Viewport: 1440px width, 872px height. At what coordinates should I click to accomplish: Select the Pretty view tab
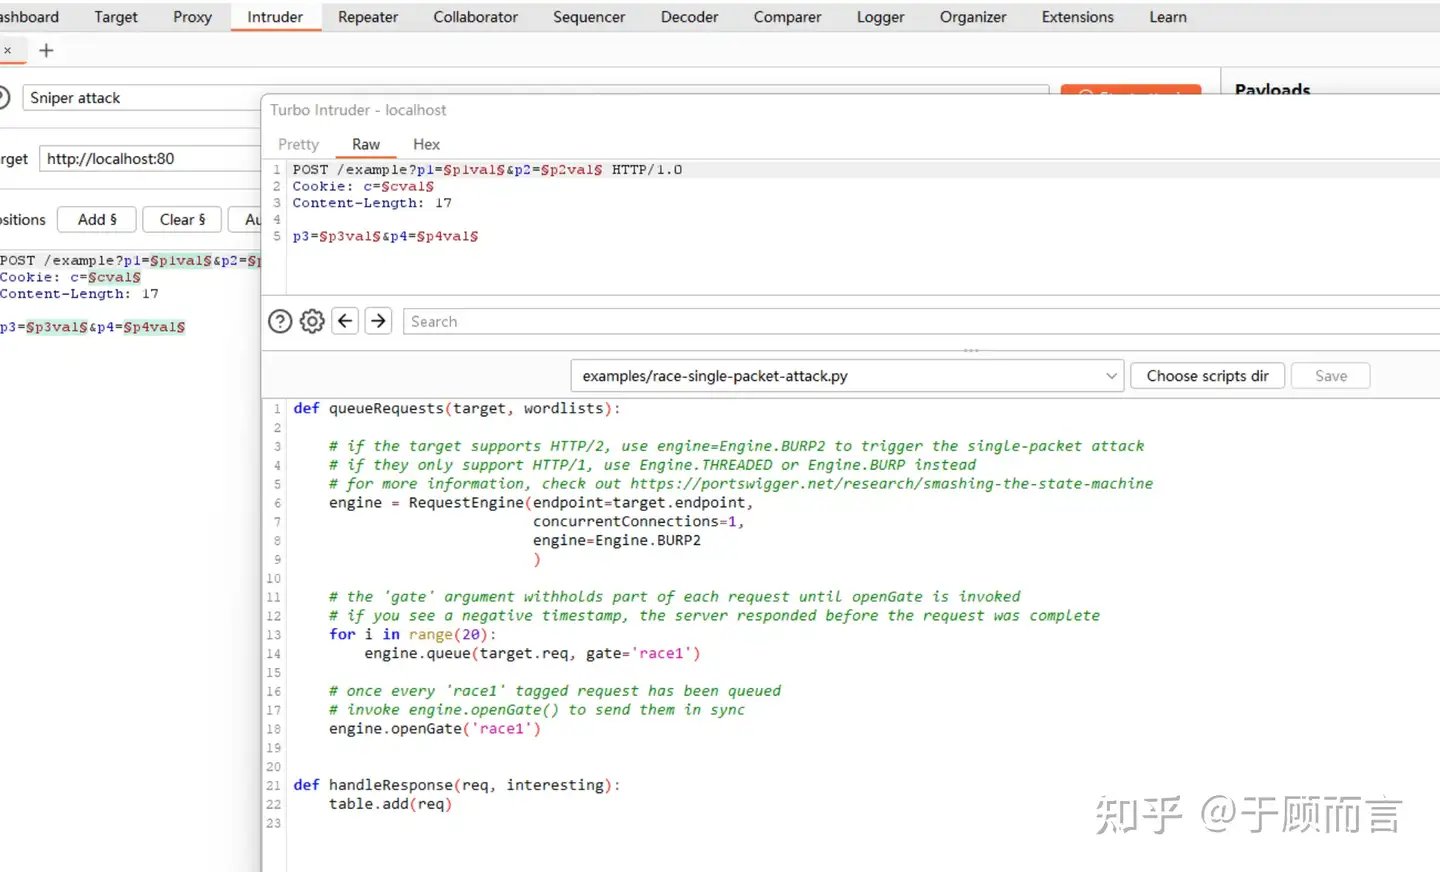(x=298, y=144)
